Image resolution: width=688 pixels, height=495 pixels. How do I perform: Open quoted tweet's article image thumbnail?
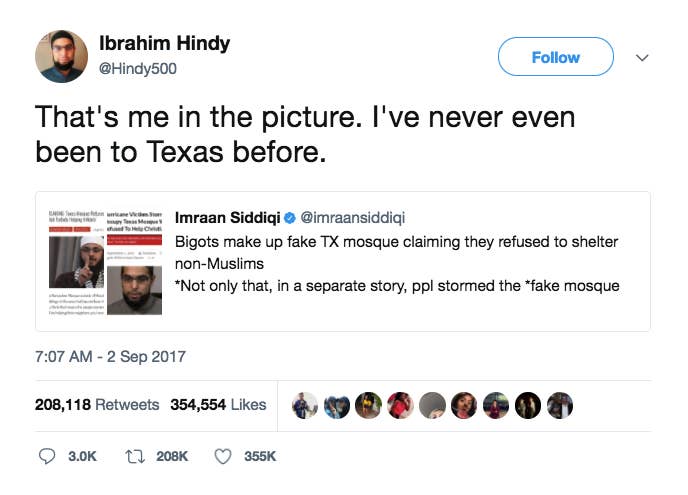[105, 262]
